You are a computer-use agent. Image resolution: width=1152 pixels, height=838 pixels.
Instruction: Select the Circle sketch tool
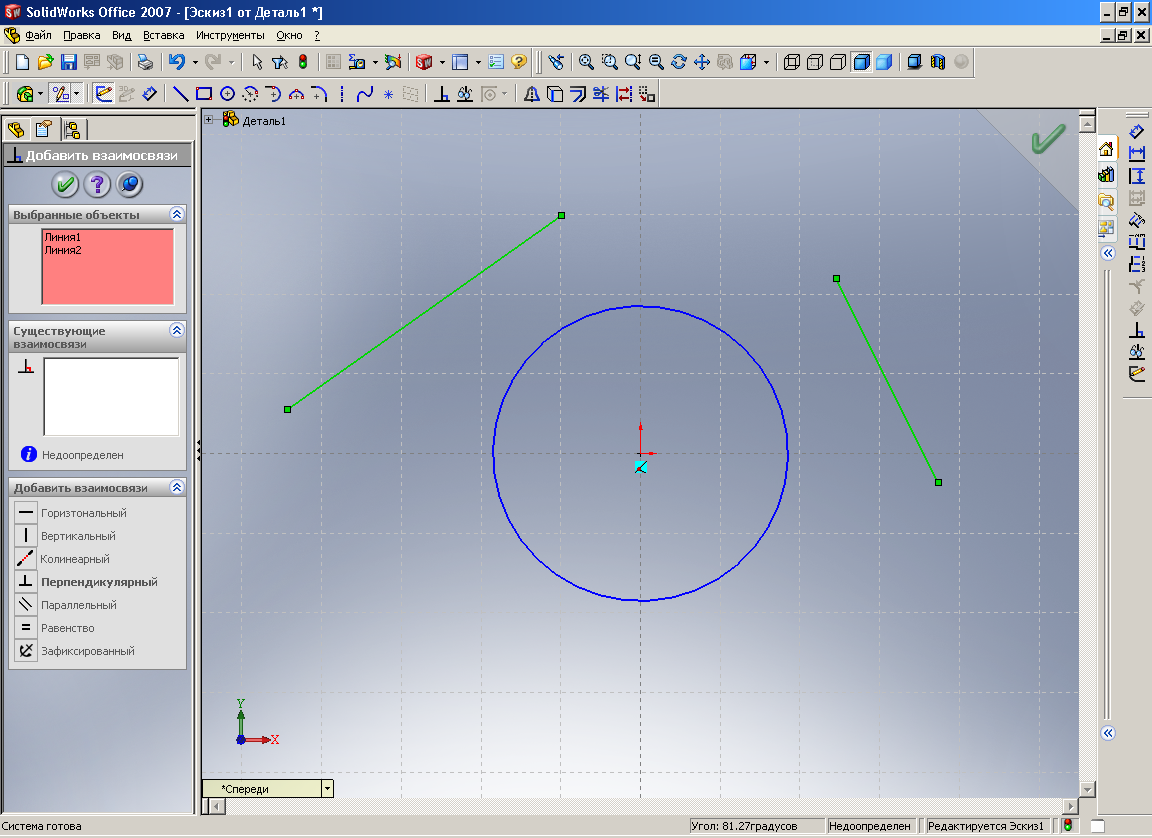coord(227,94)
